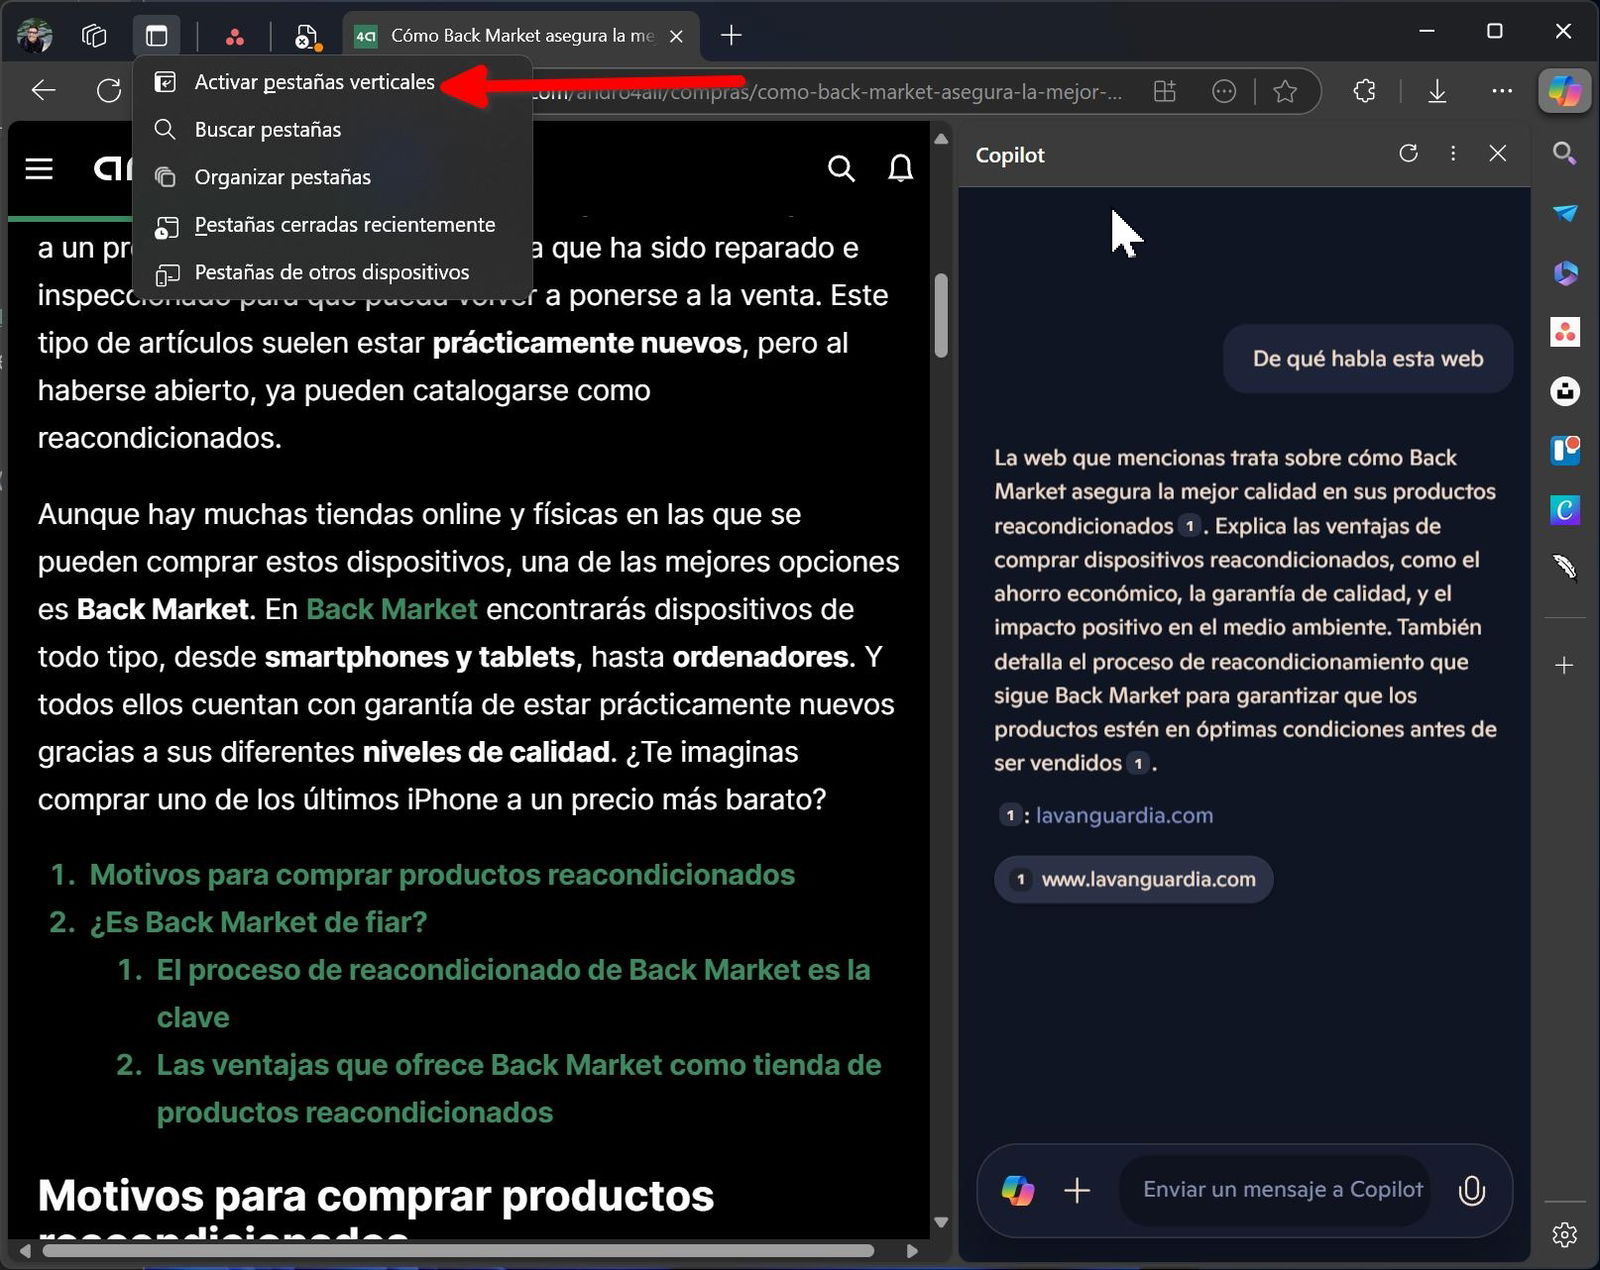The image size is (1600, 1270).
Task: Go to Las ventajas que ofrece Back Market
Action: pyautogui.click(x=518, y=1088)
